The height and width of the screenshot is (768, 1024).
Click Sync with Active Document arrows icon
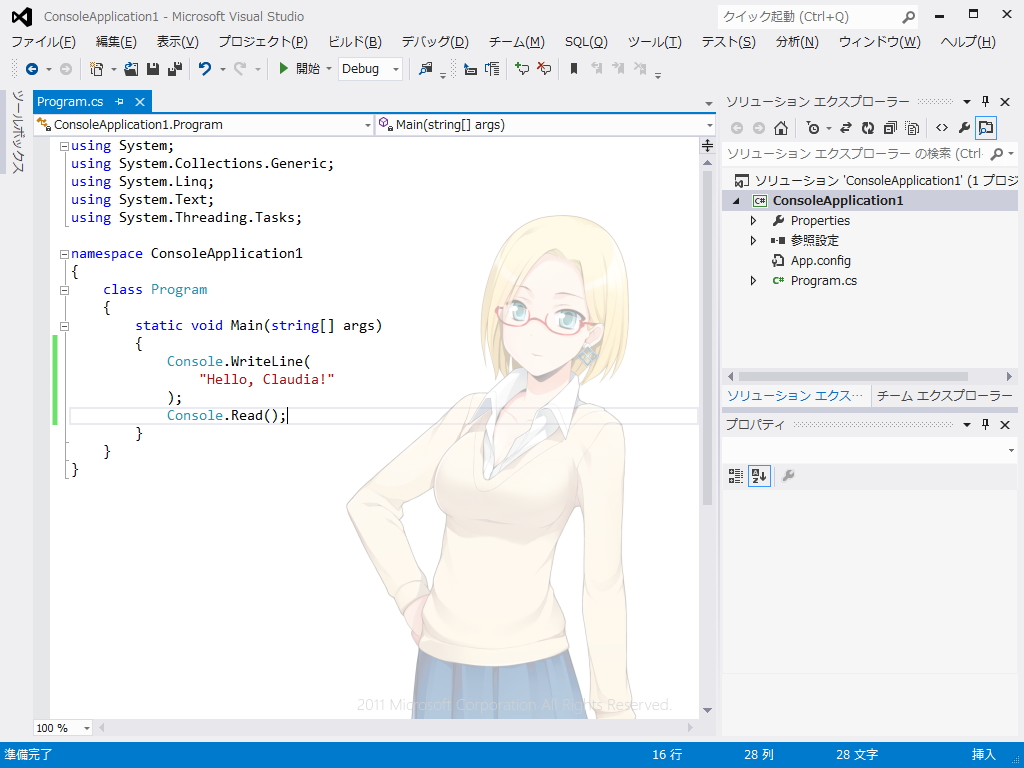[x=846, y=128]
